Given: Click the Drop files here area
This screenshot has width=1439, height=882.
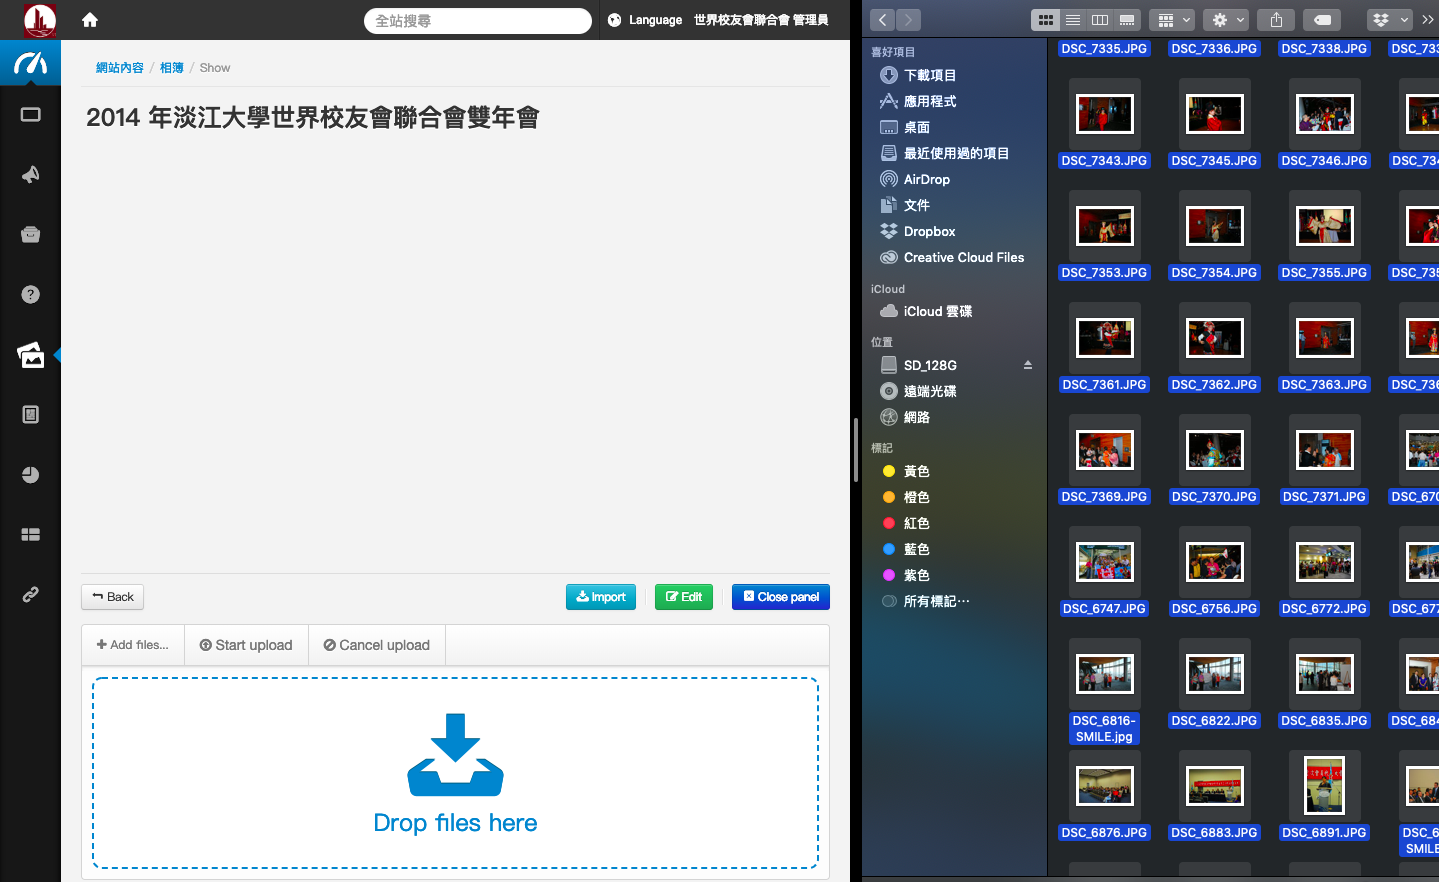Looking at the screenshot, I should click(455, 773).
